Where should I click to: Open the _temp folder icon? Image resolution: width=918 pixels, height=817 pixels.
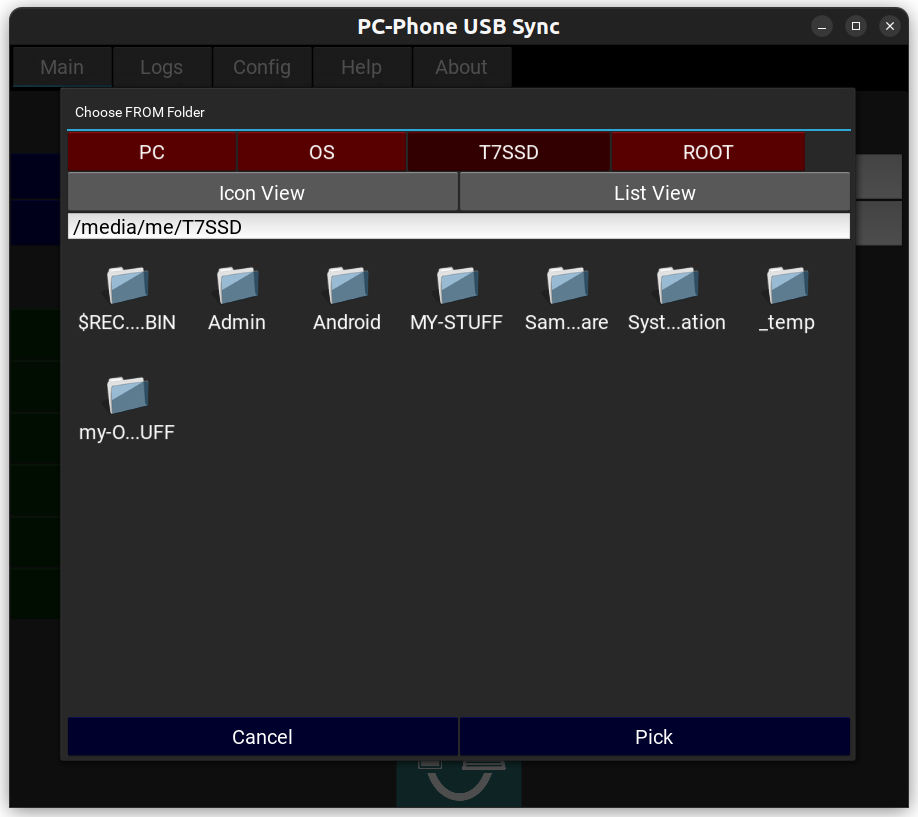pyautogui.click(x=787, y=286)
